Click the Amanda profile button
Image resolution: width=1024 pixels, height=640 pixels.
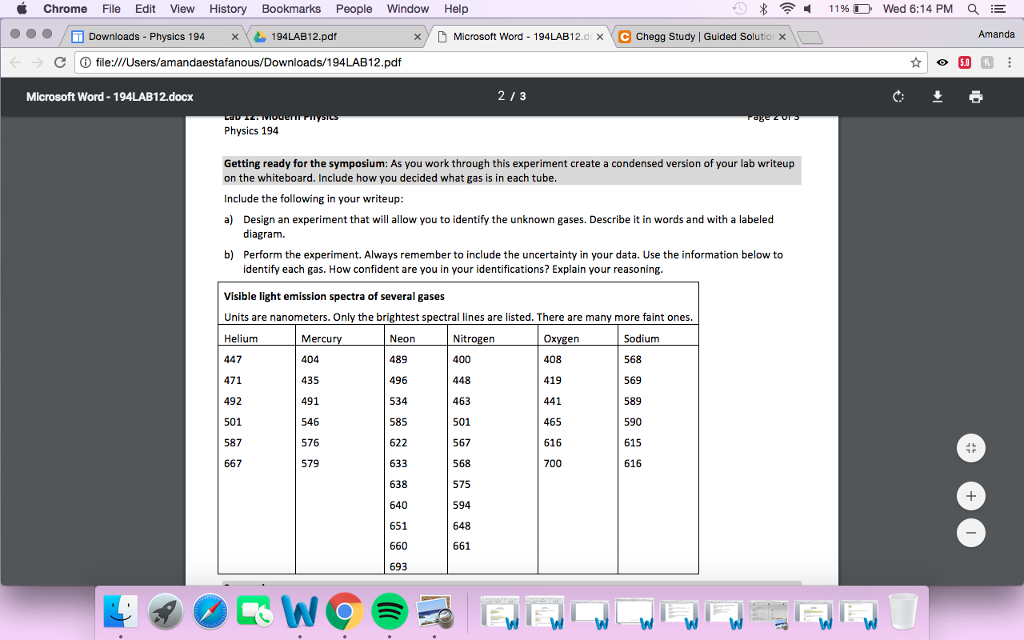click(996, 34)
